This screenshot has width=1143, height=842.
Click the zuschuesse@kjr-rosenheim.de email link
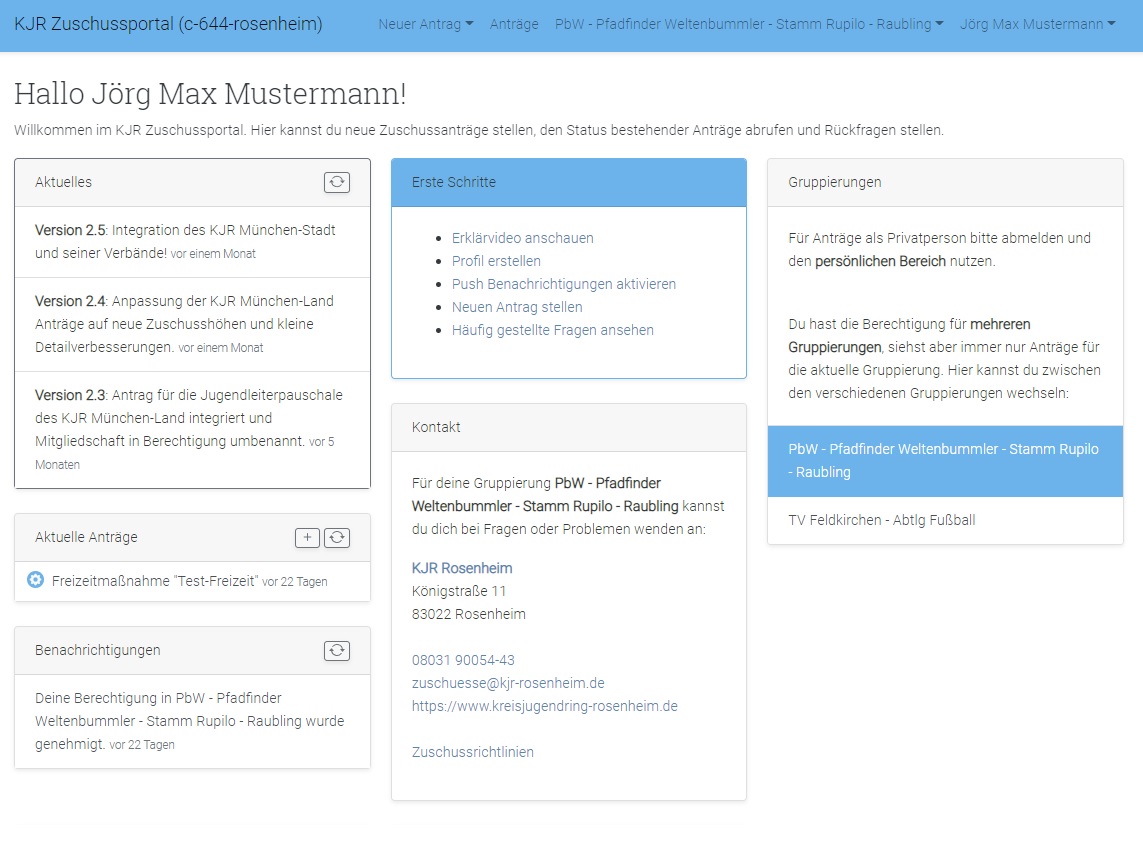tap(508, 683)
